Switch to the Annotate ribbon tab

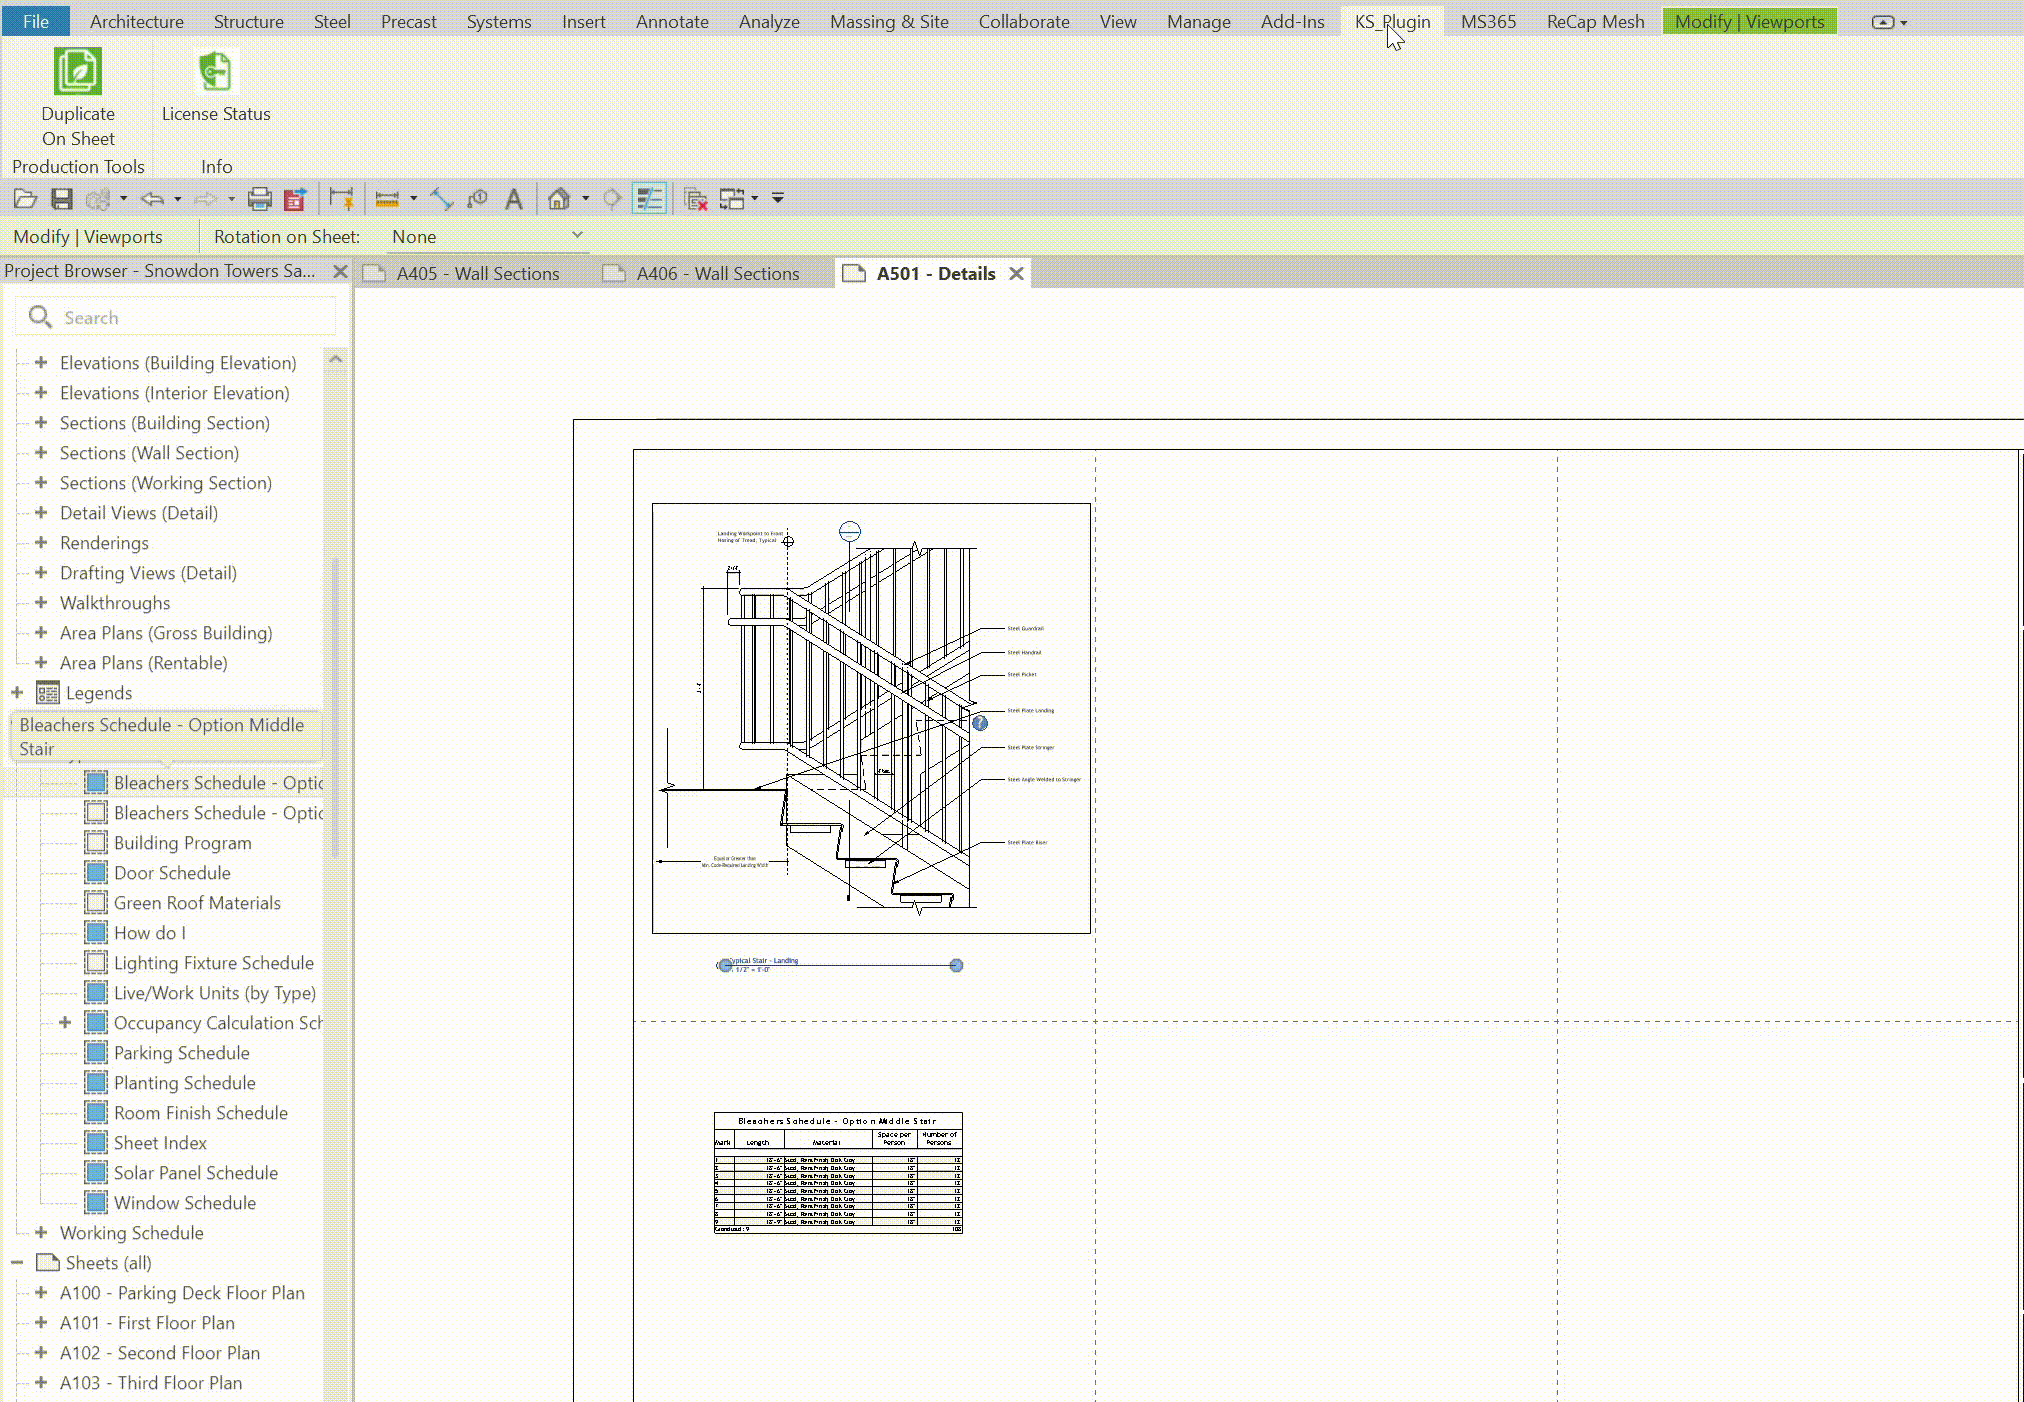coord(672,21)
